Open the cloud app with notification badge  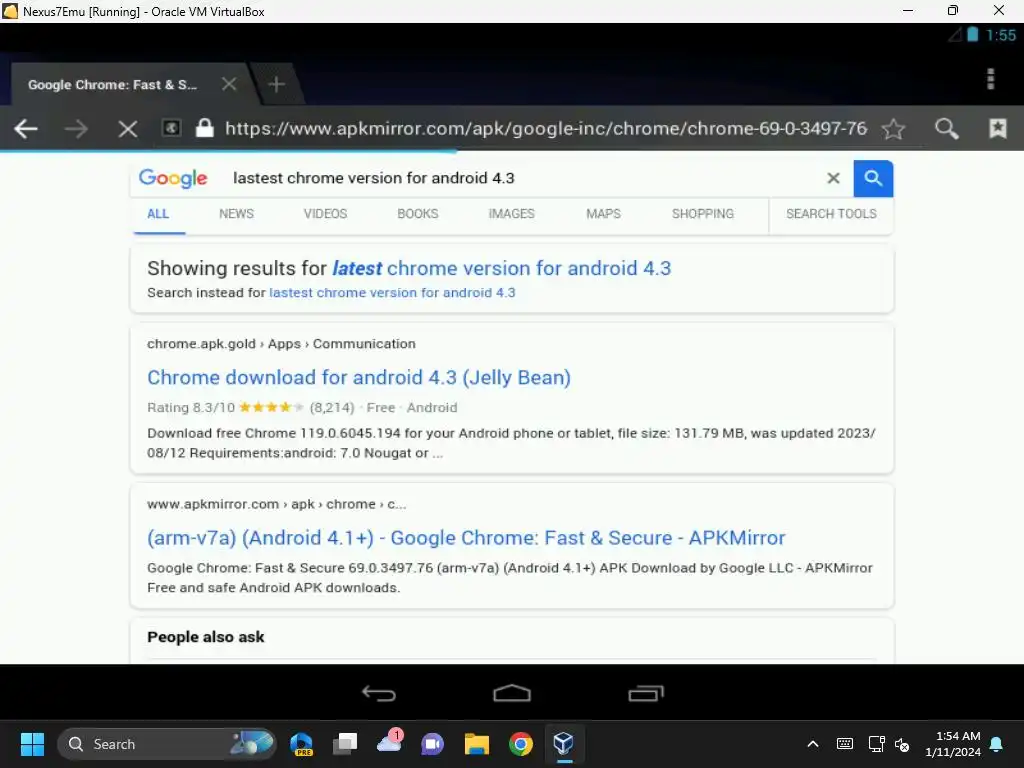390,743
